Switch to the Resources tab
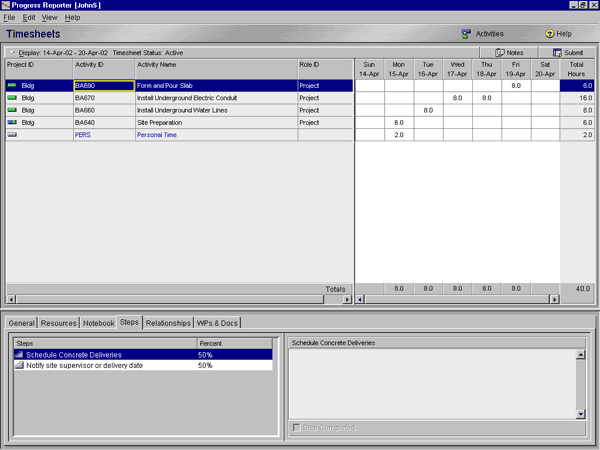600x450 pixels. pyautogui.click(x=59, y=323)
